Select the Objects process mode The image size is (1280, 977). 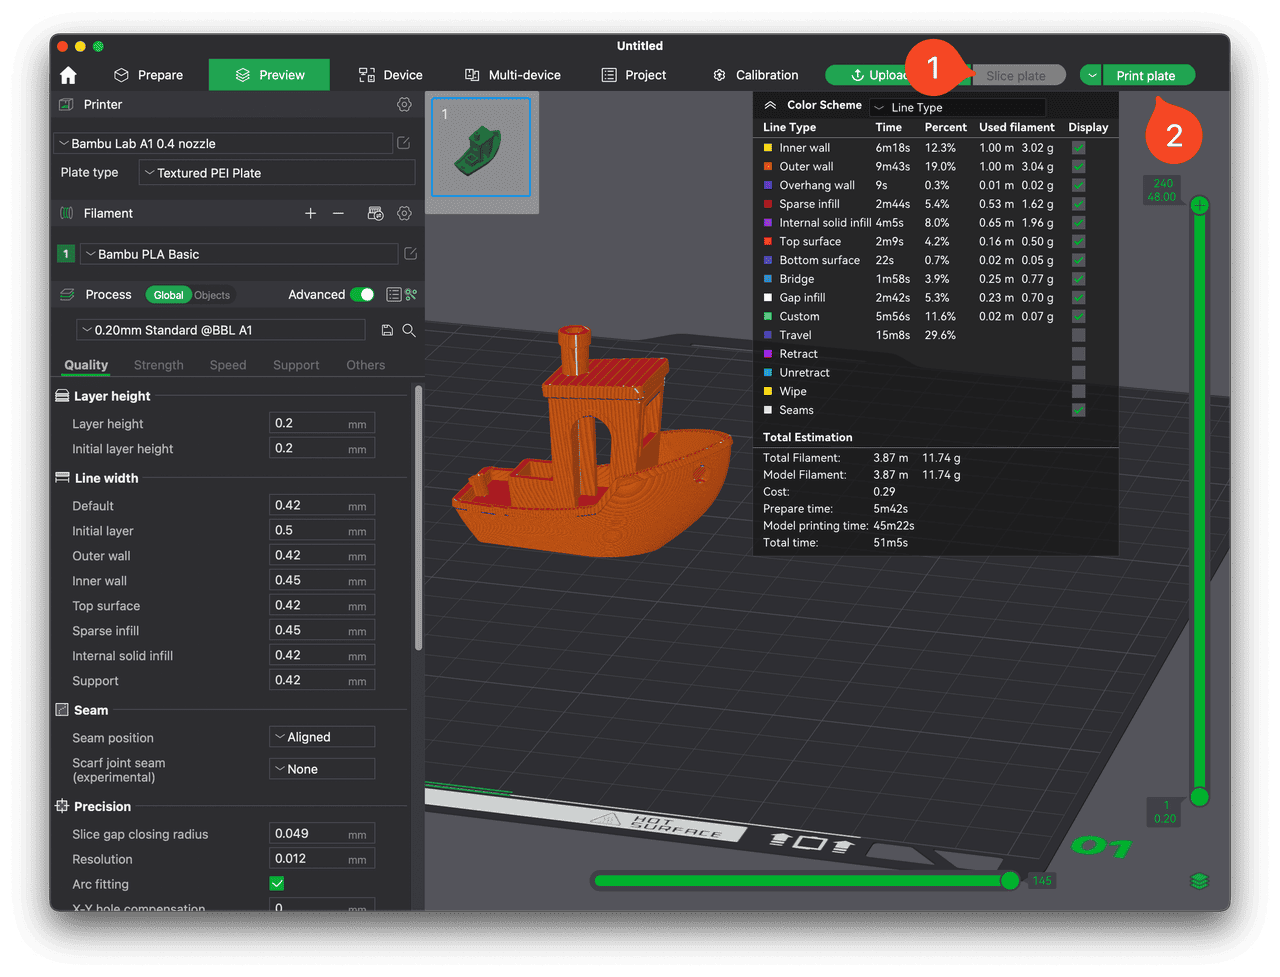point(212,295)
